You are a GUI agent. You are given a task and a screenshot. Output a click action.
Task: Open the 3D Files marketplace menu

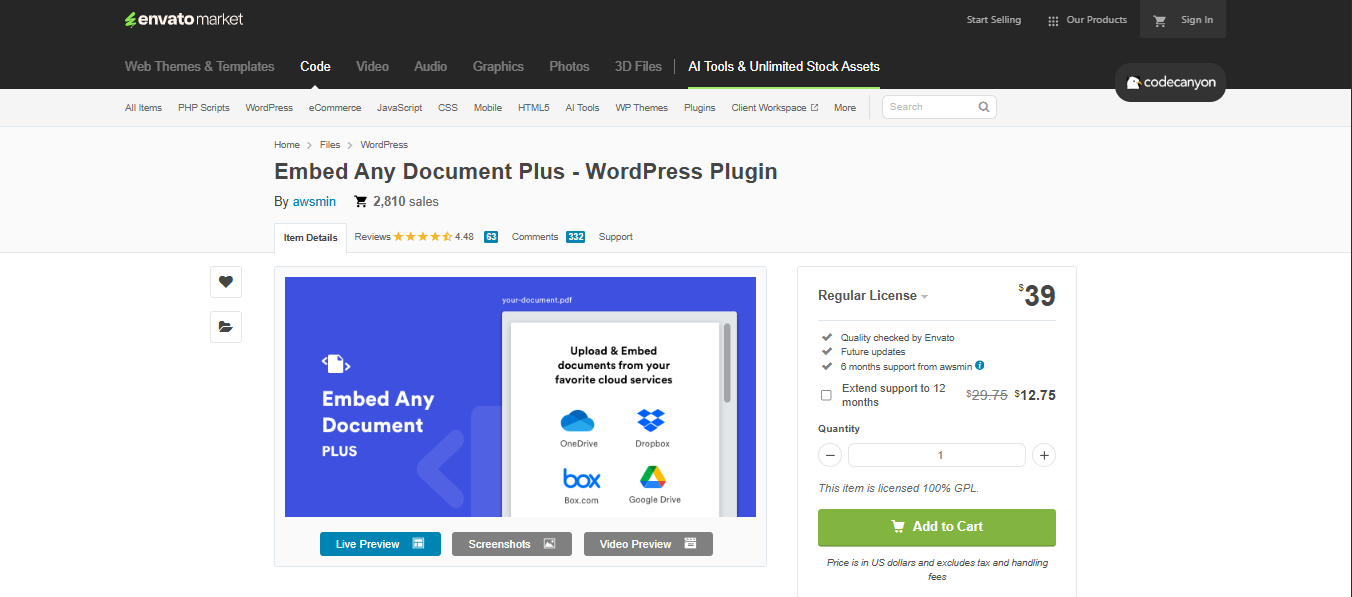click(x=638, y=66)
